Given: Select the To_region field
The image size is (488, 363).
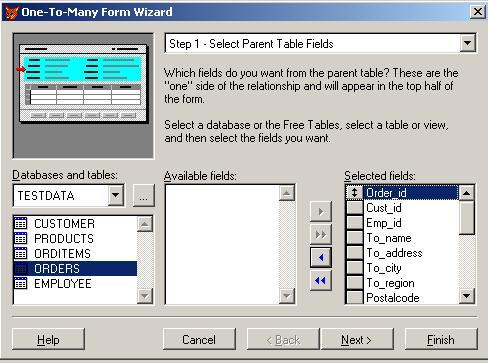Looking at the screenshot, I should pos(411,283).
